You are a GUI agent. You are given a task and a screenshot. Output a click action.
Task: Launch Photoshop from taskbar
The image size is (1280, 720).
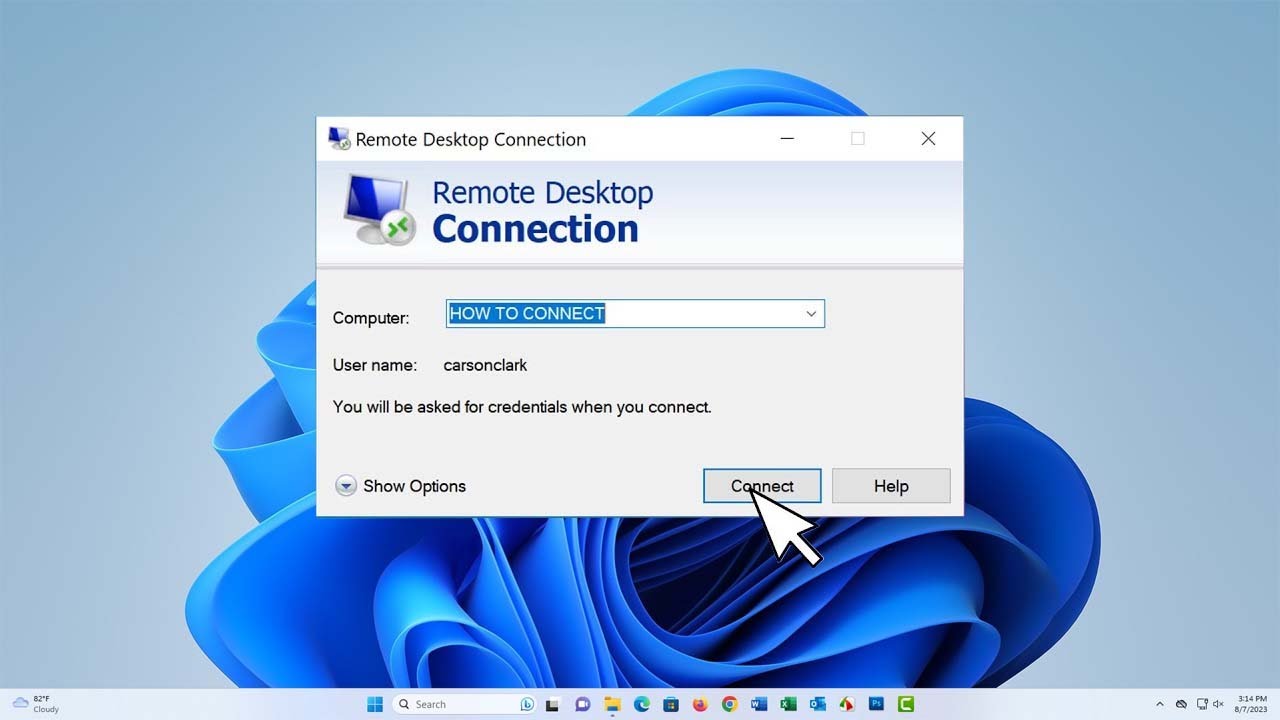[877, 704]
